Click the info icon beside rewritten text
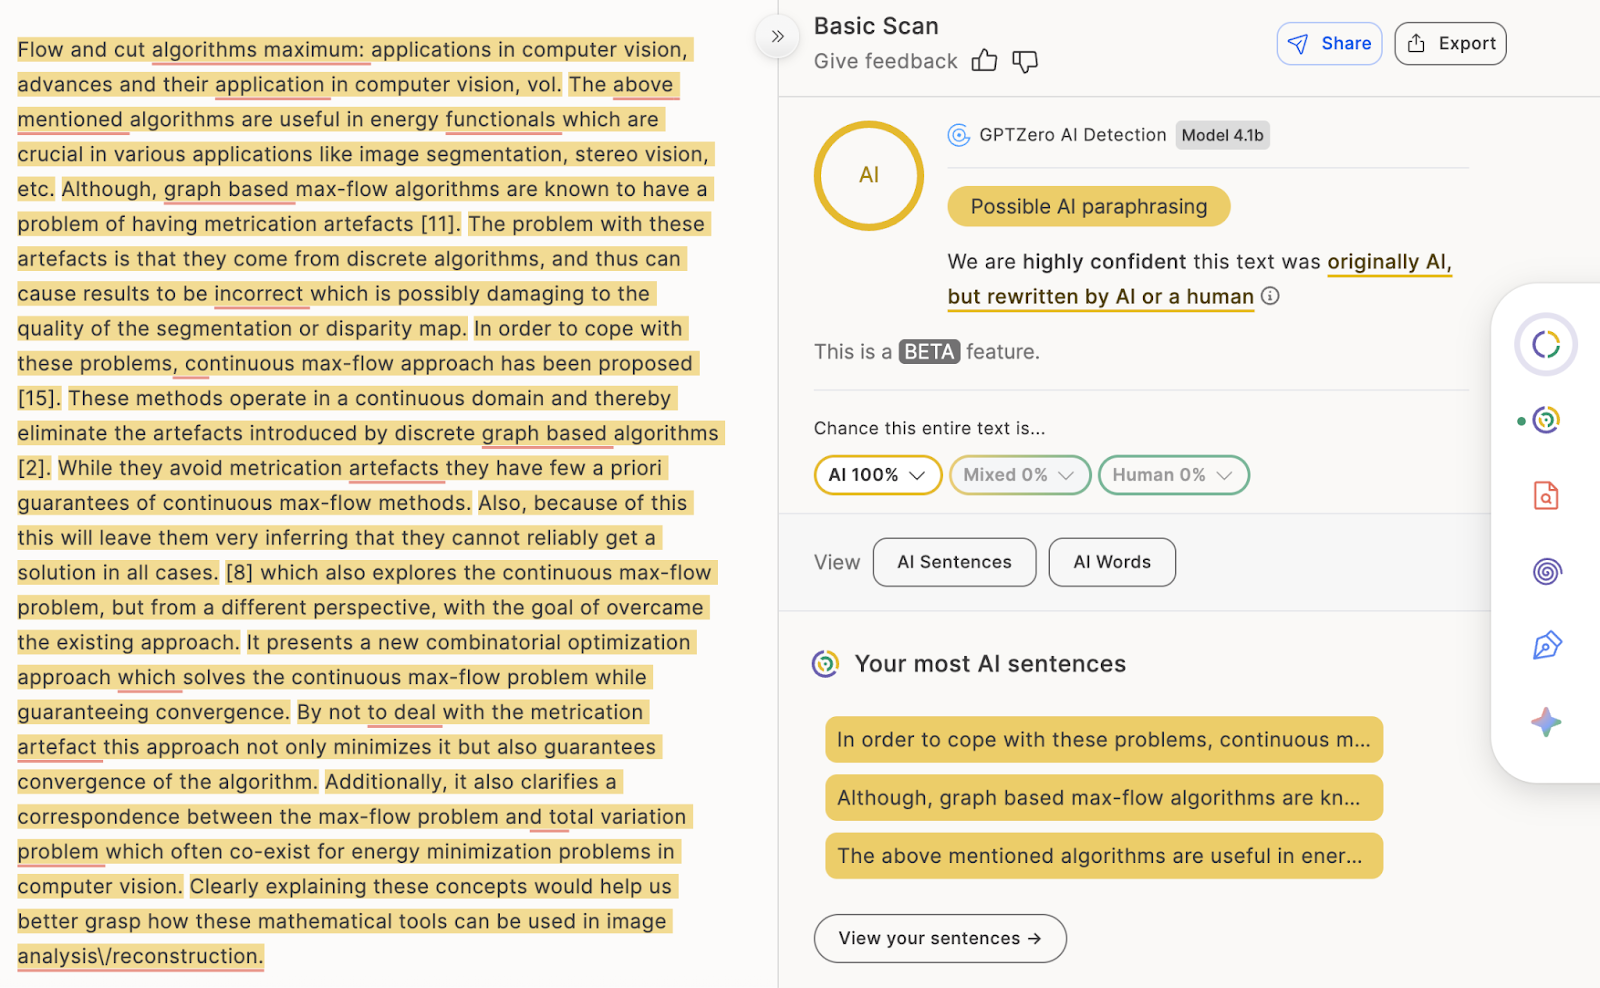The height and width of the screenshot is (988, 1600). (x=1270, y=296)
